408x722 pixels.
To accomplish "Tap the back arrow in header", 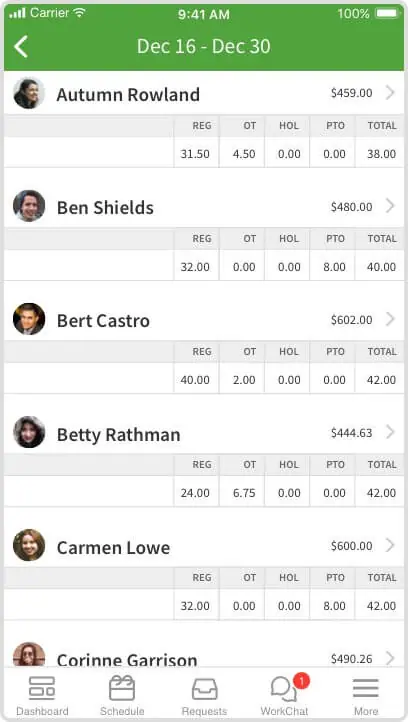I will pos(21,47).
